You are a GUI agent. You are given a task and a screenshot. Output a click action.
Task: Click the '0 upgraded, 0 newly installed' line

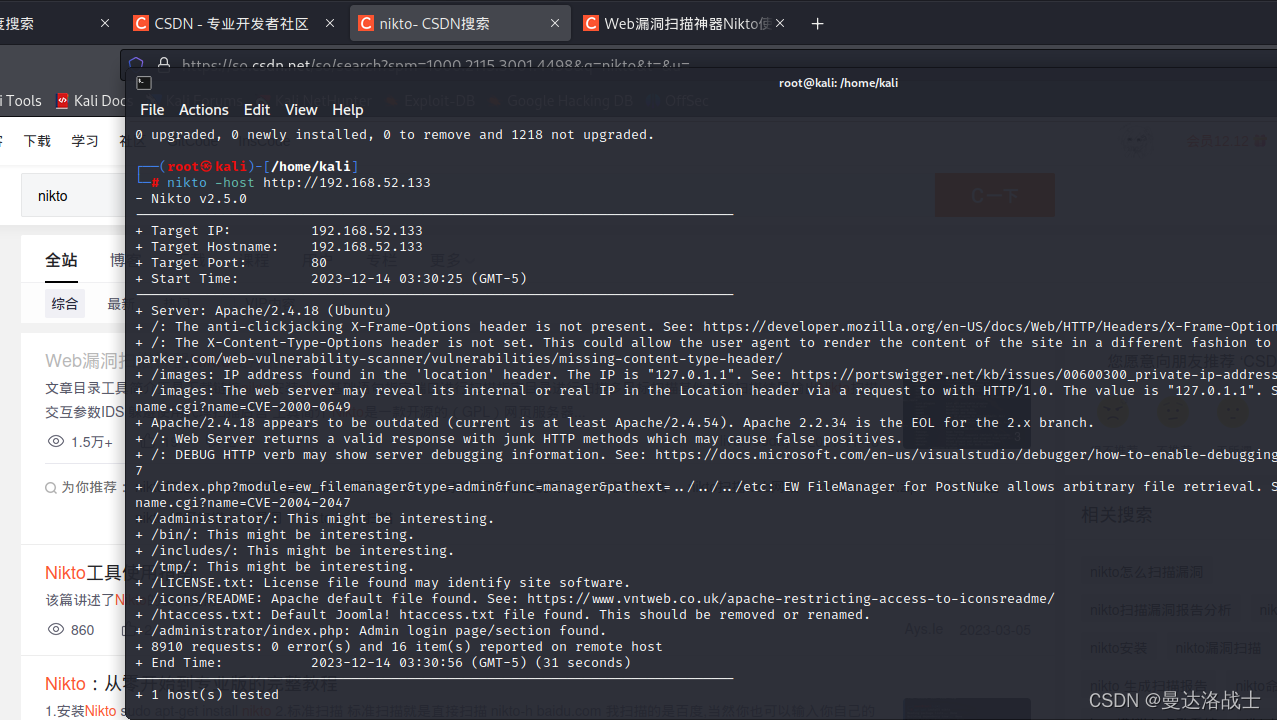click(x=395, y=135)
